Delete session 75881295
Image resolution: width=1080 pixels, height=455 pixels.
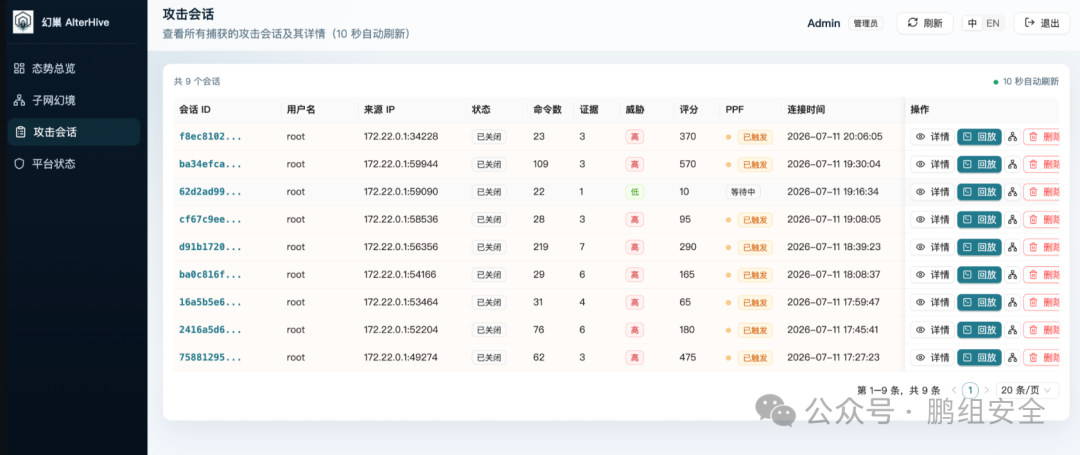click(1041, 357)
